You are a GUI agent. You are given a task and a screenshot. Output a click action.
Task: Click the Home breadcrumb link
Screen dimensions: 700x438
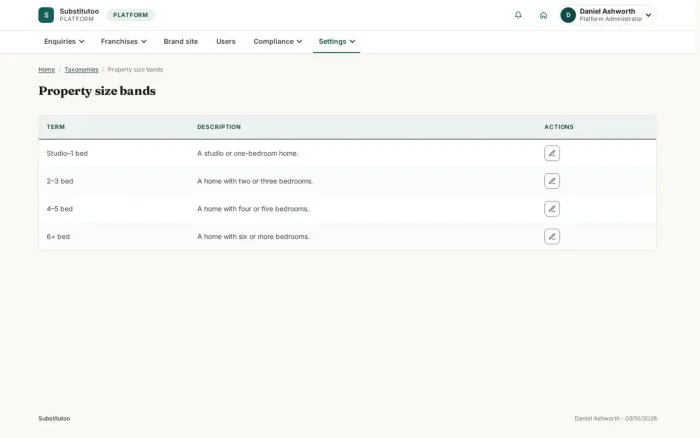tap(46, 69)
